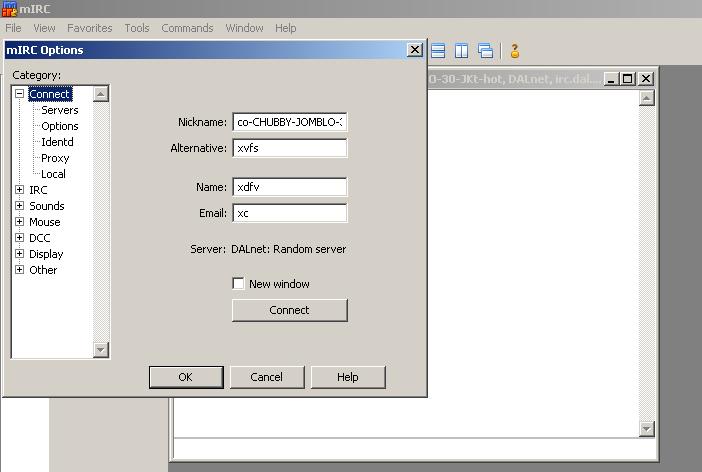Select Servers in category tree
Screen dimensions: 702x472
(x=60, y=110)
